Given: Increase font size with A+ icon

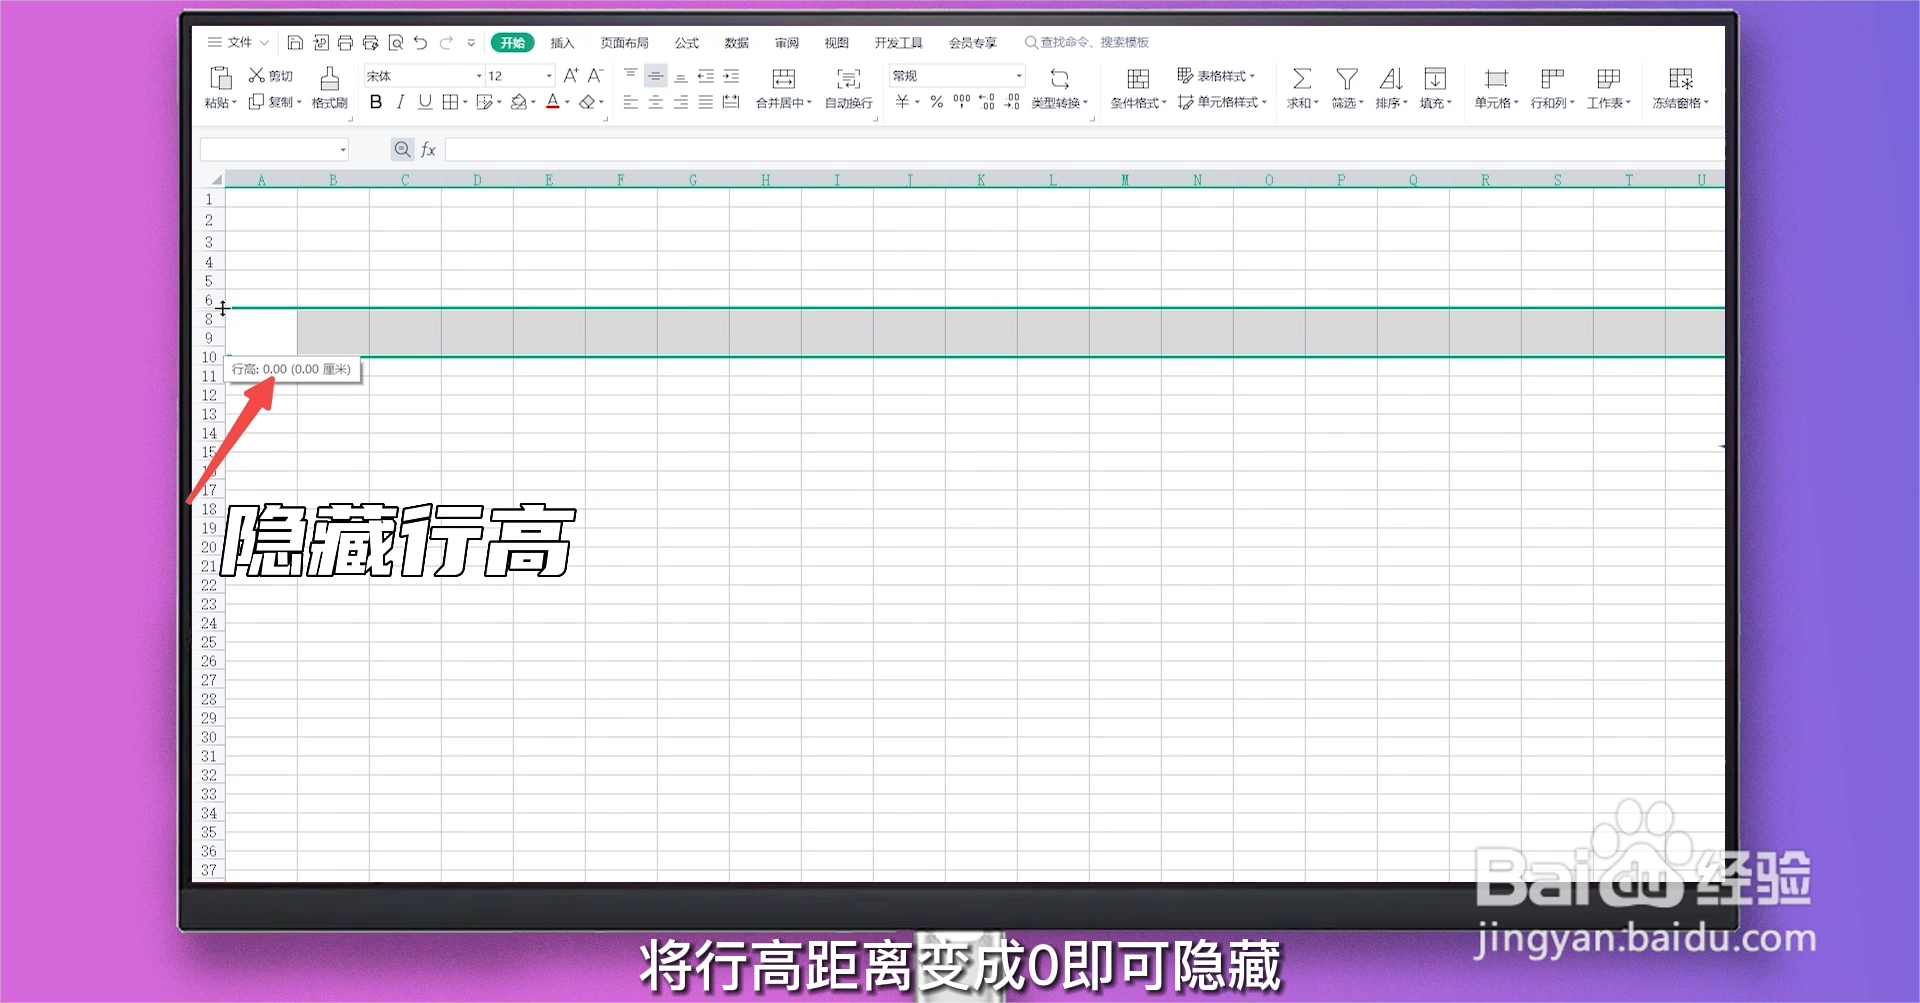Looking at the screenshot, I should coord(570,76).
